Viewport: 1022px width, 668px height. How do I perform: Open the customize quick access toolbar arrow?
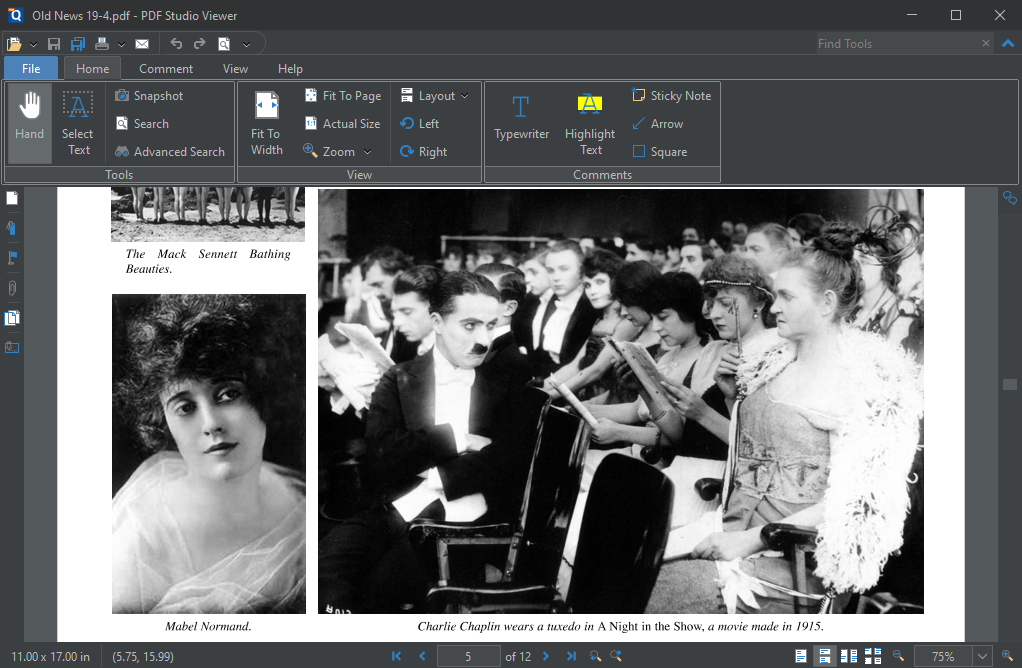(246, 44)
